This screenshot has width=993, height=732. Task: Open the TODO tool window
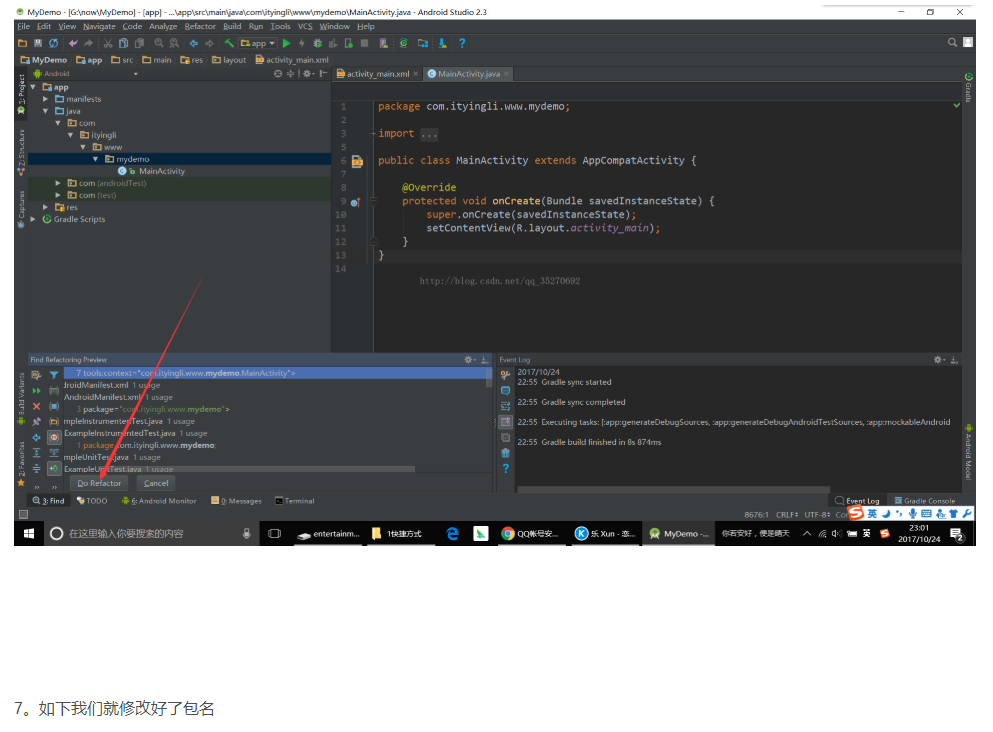point(92,501)
